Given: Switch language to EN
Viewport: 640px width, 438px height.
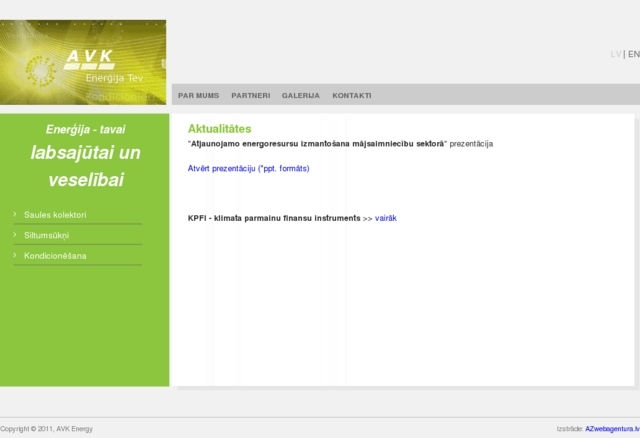Looking at the screenshot, I should click(x=634, y=54).
